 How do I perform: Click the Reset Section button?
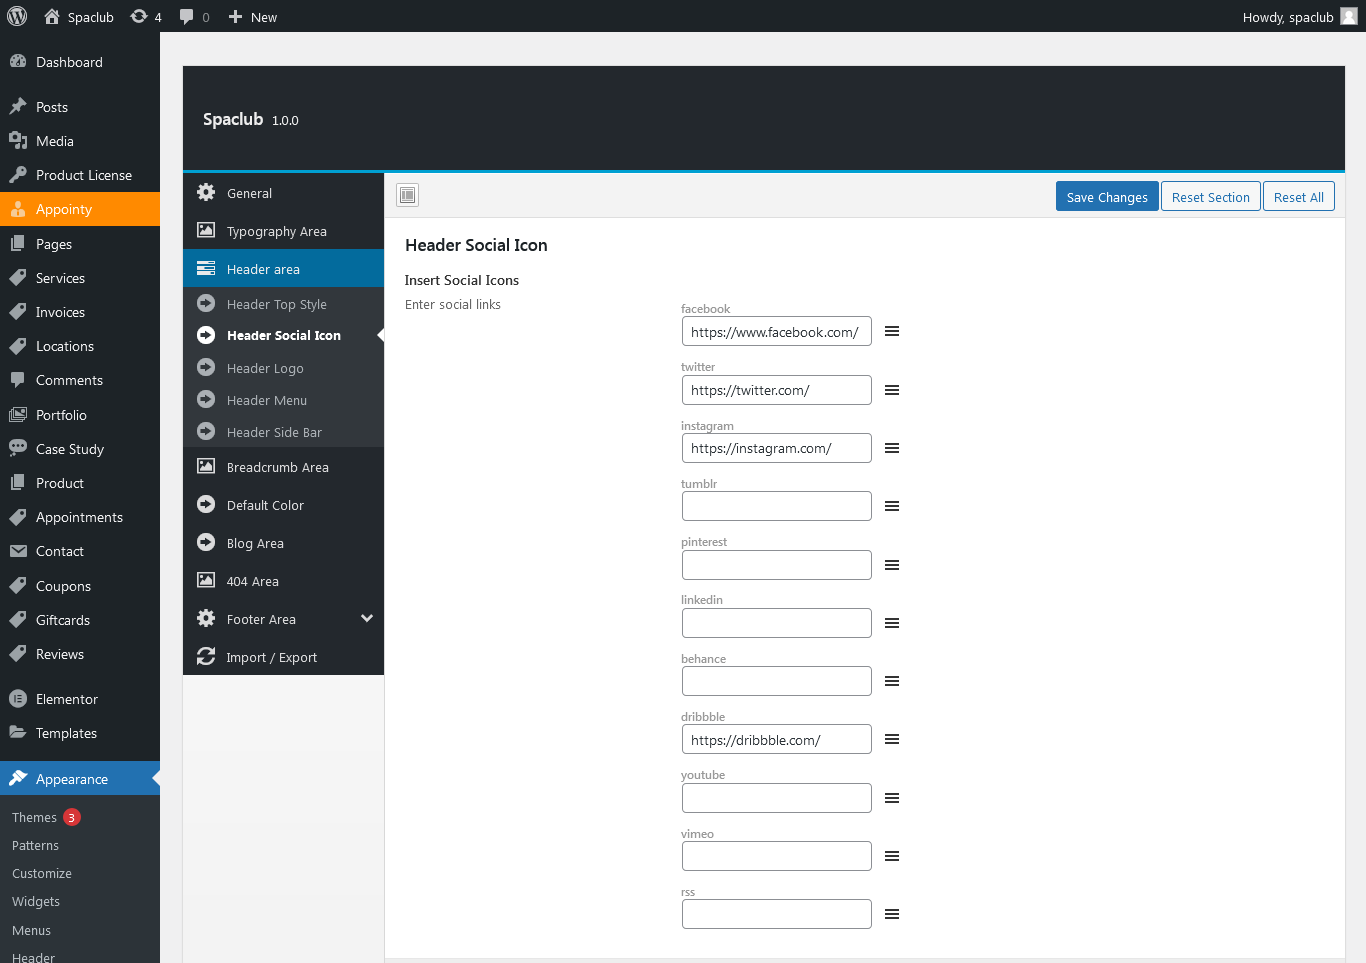pos(1210,196)
